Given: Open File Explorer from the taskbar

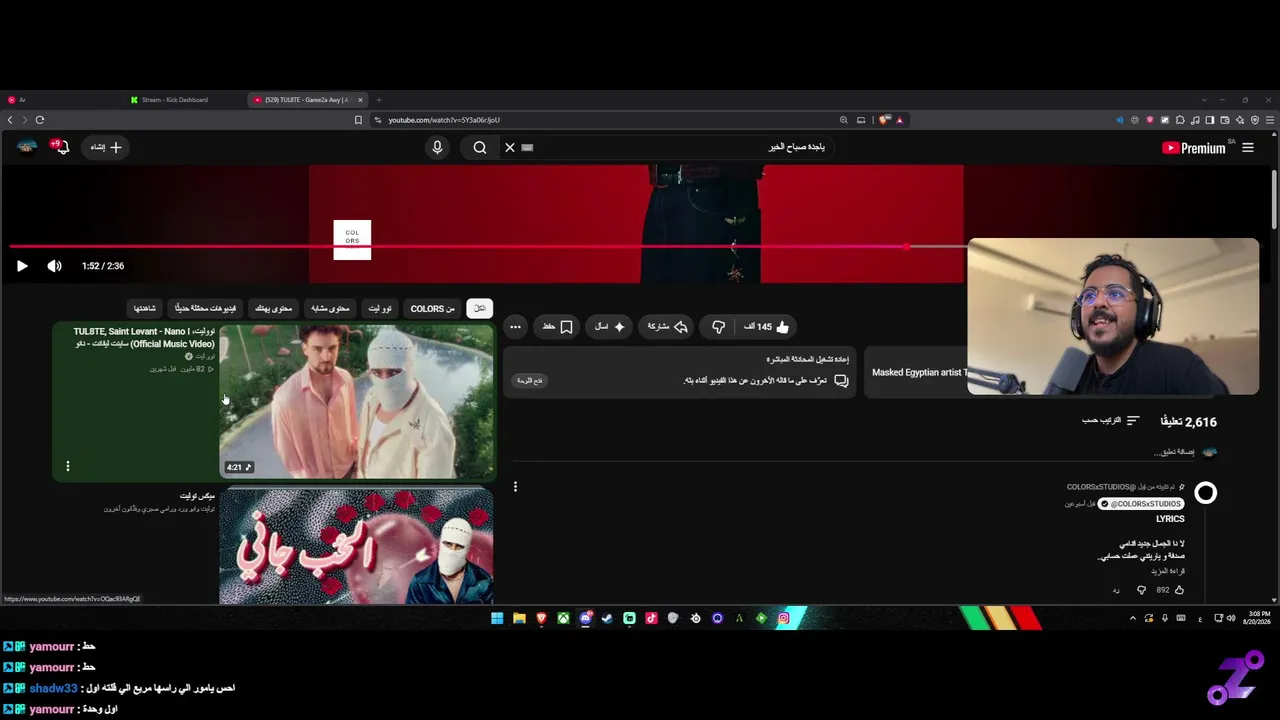Looking at the screenshot, I should [519, 618].
